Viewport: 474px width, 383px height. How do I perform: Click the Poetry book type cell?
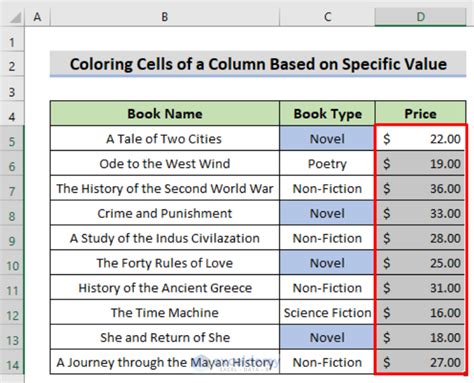327,163
